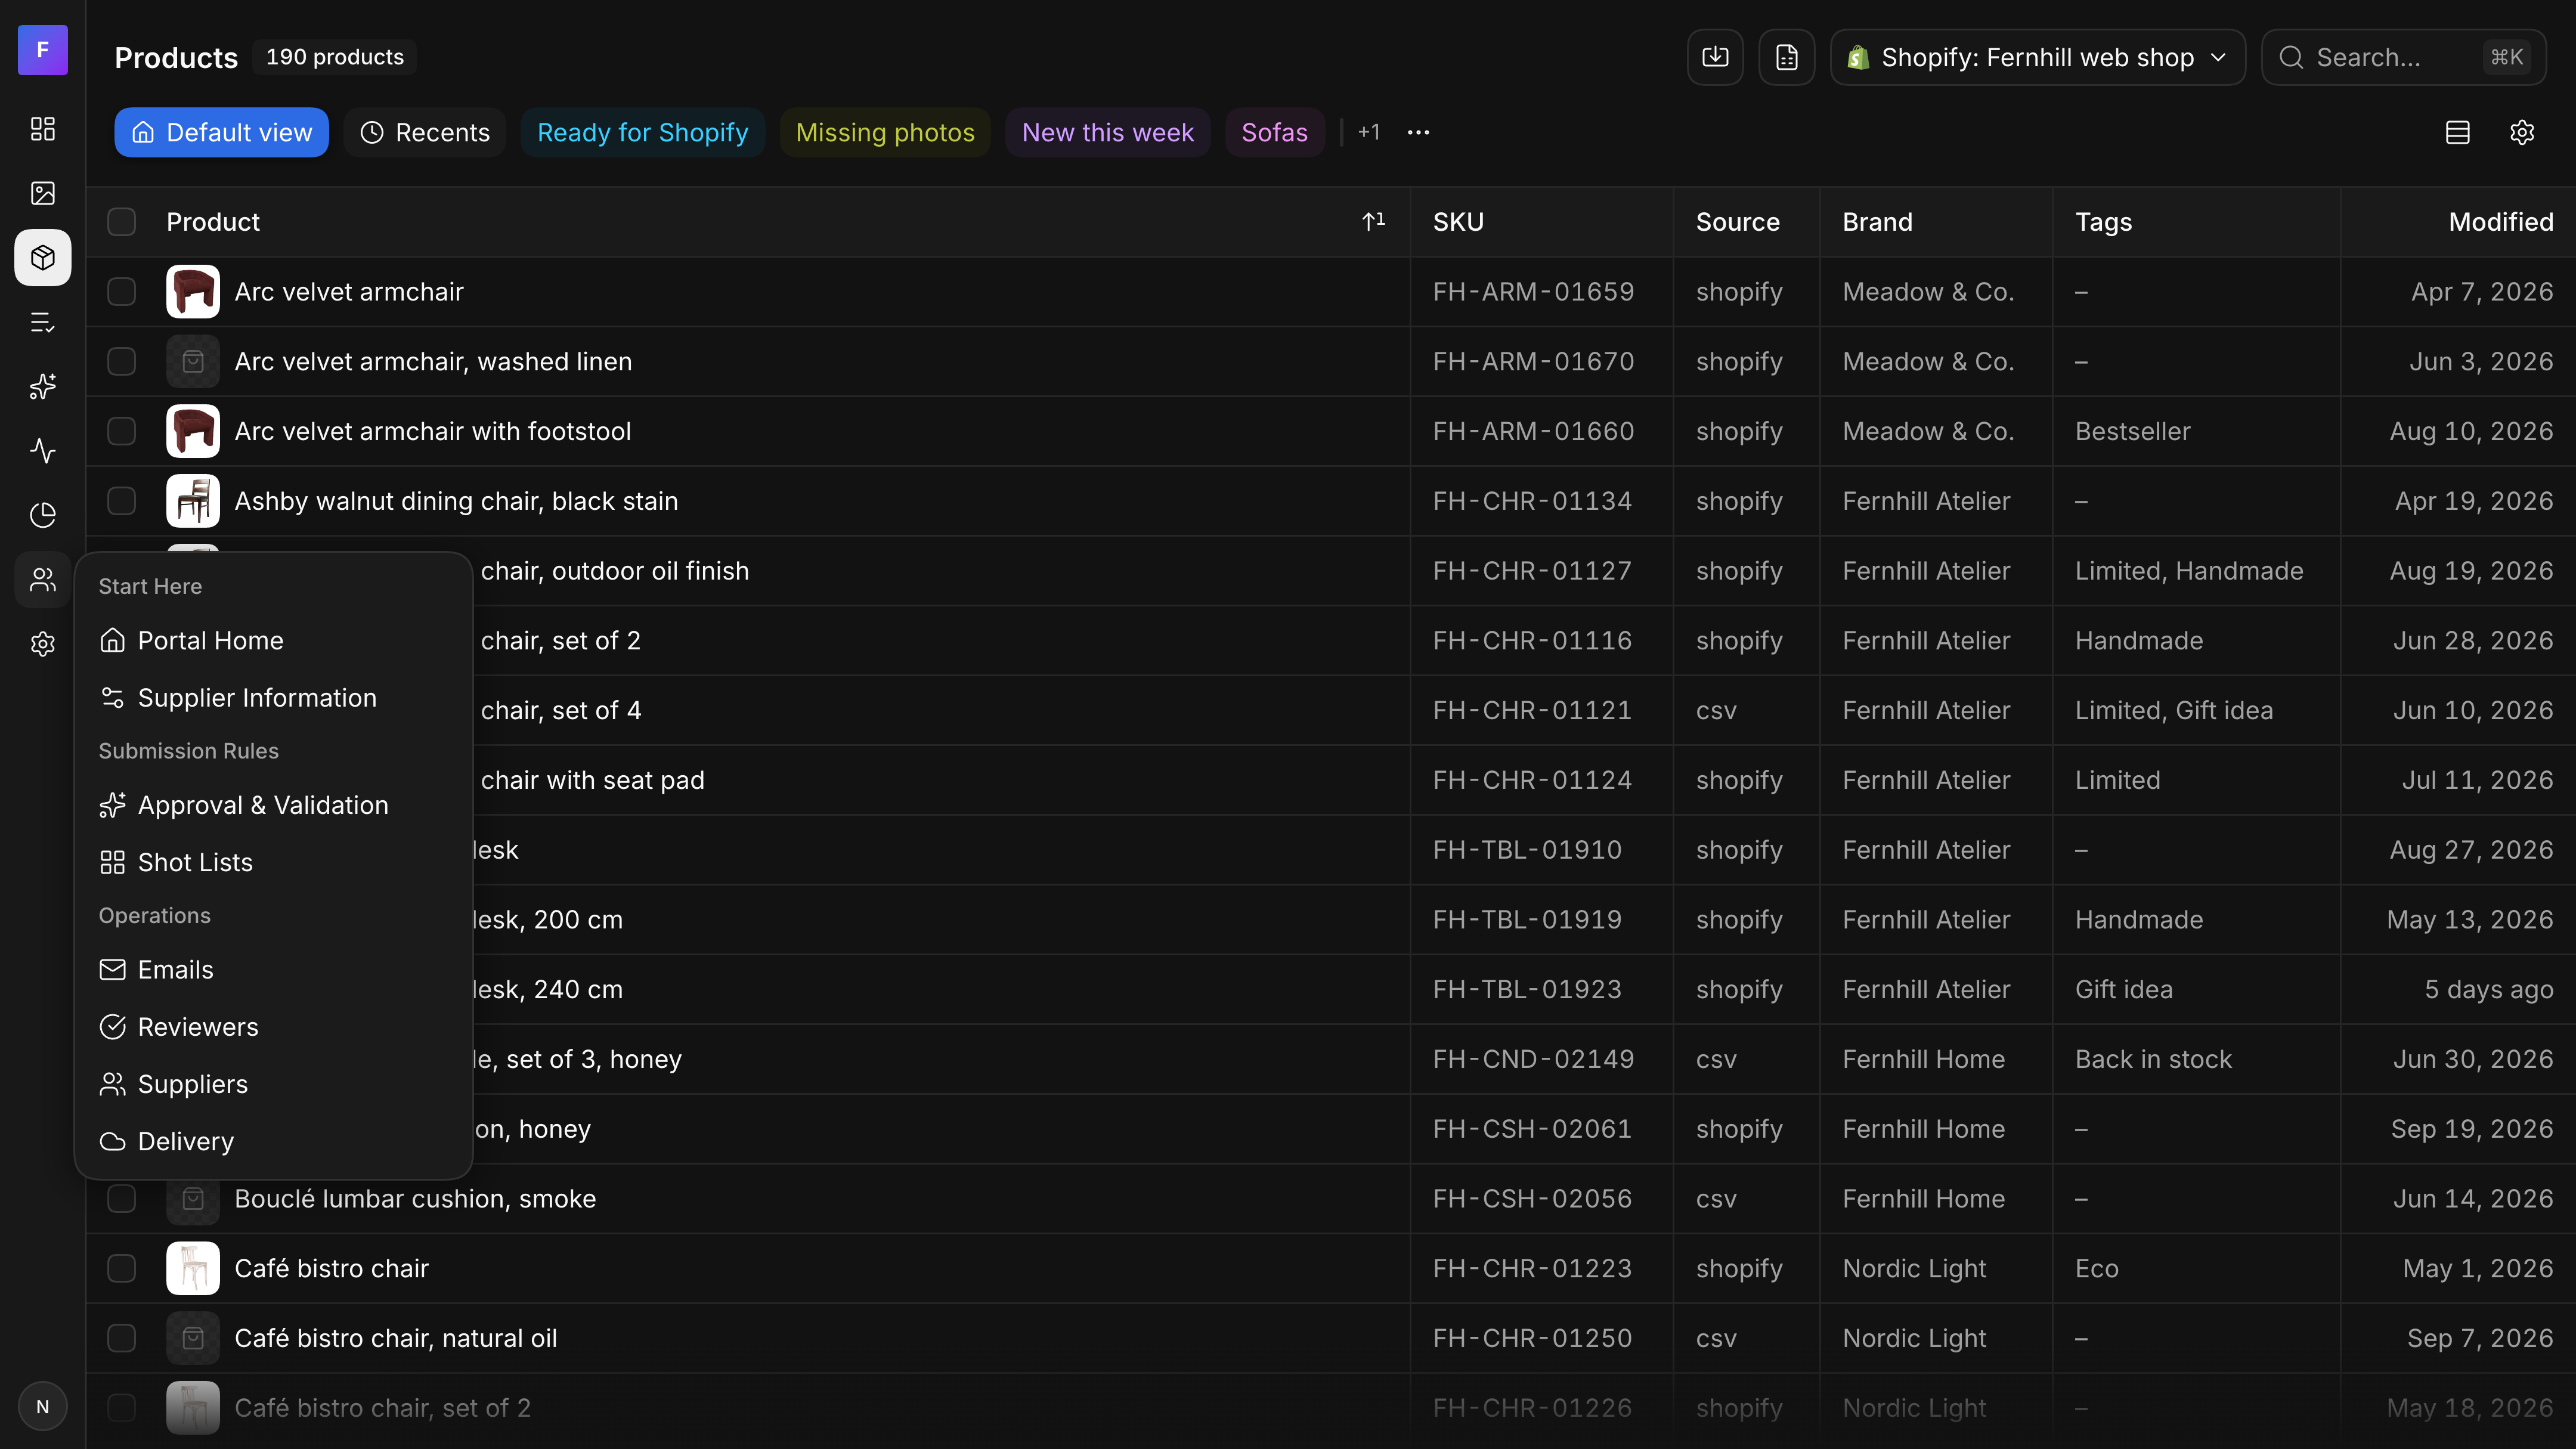Open the dashboard grid icon in sidebar
Image resolution: width=2576 pixels, height=1449 pixels.
coord(43,129)
